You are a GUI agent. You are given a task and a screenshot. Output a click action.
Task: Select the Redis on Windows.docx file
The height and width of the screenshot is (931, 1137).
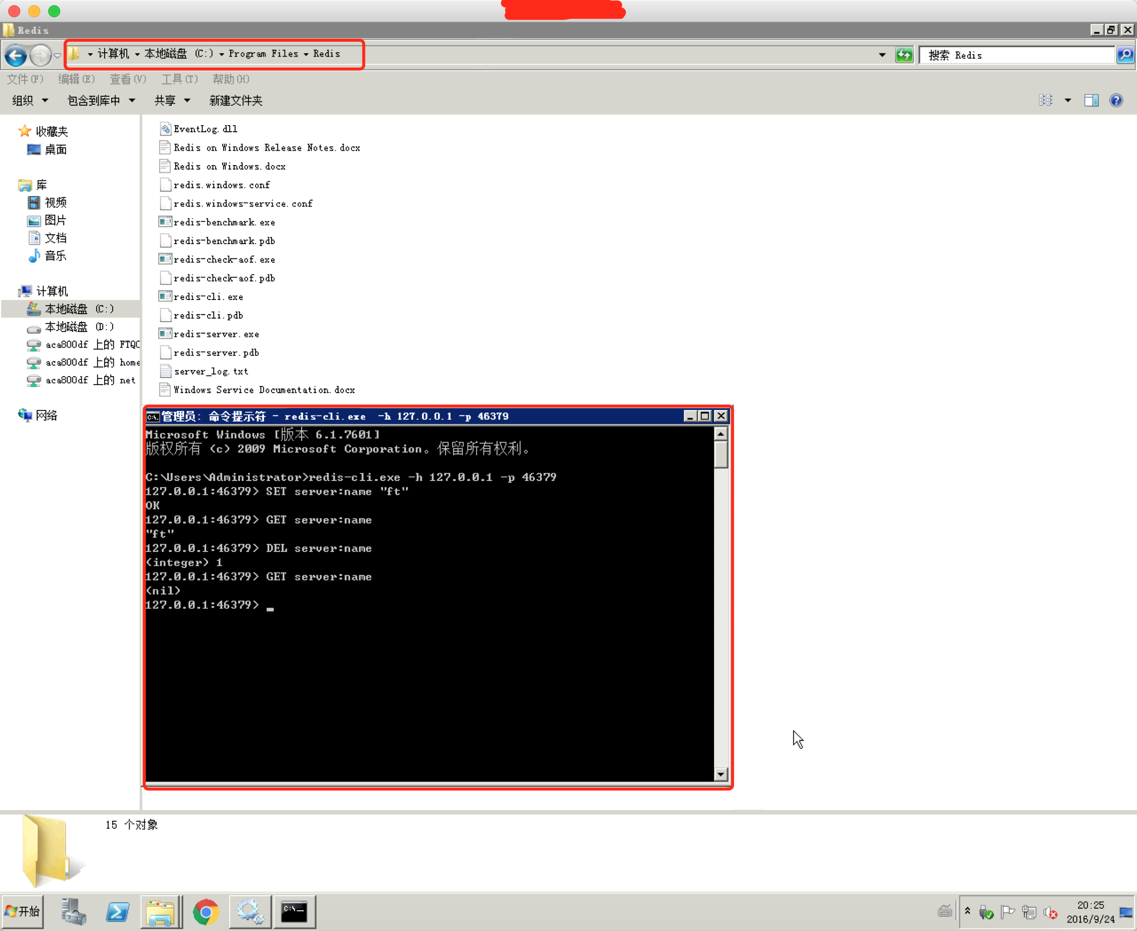pos(223,166)
